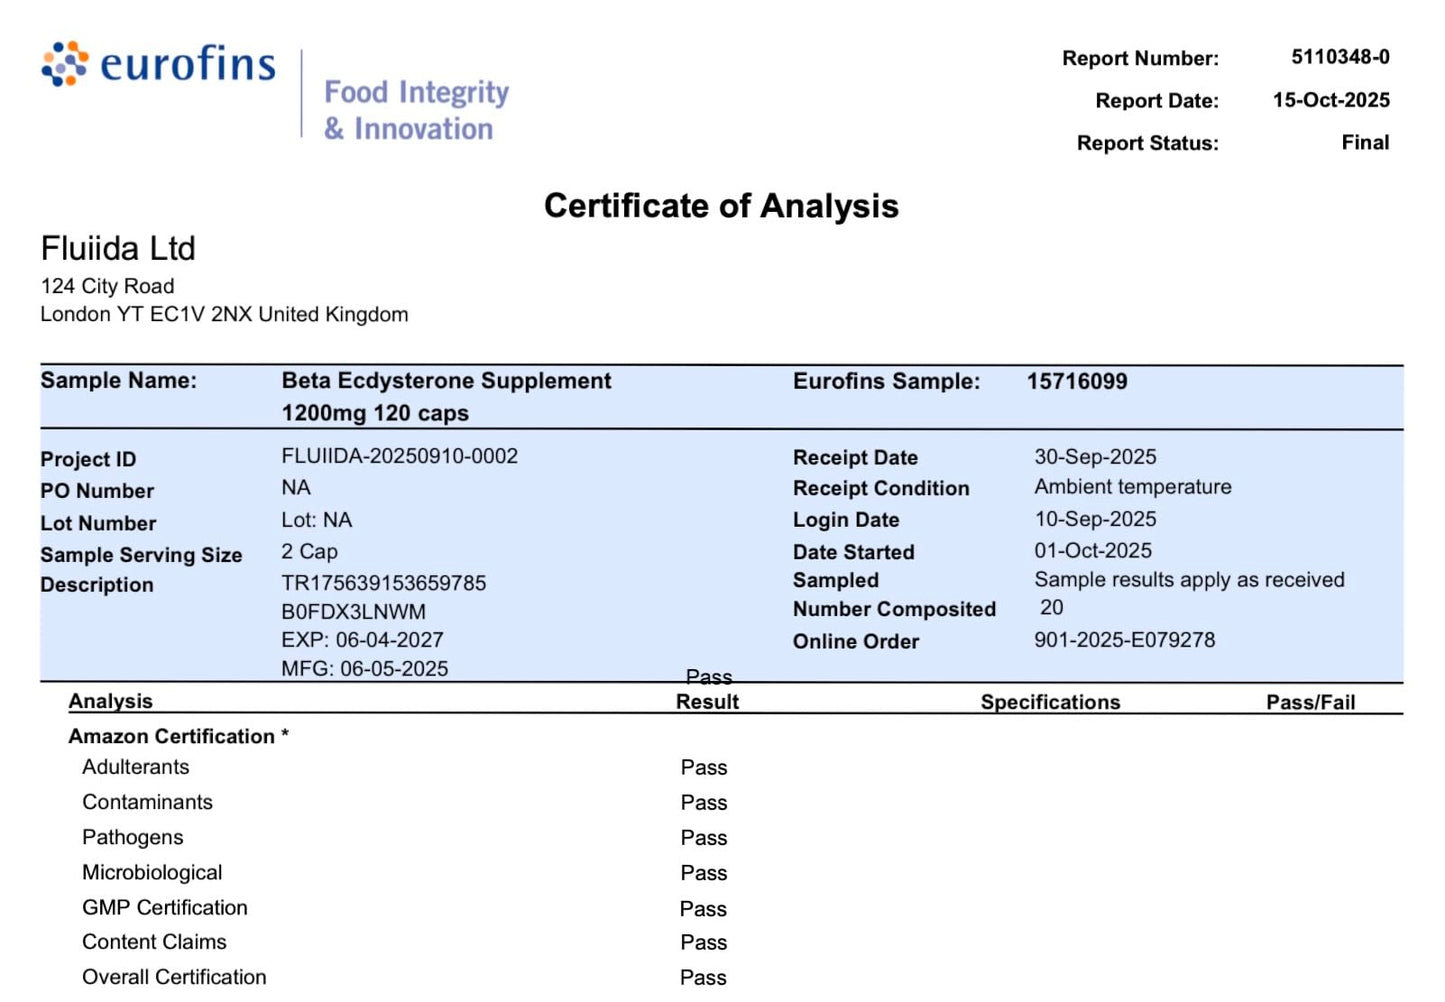Click the "Login Date" label
This screenshot has width=1445, height=1002.
pos(846,520)
